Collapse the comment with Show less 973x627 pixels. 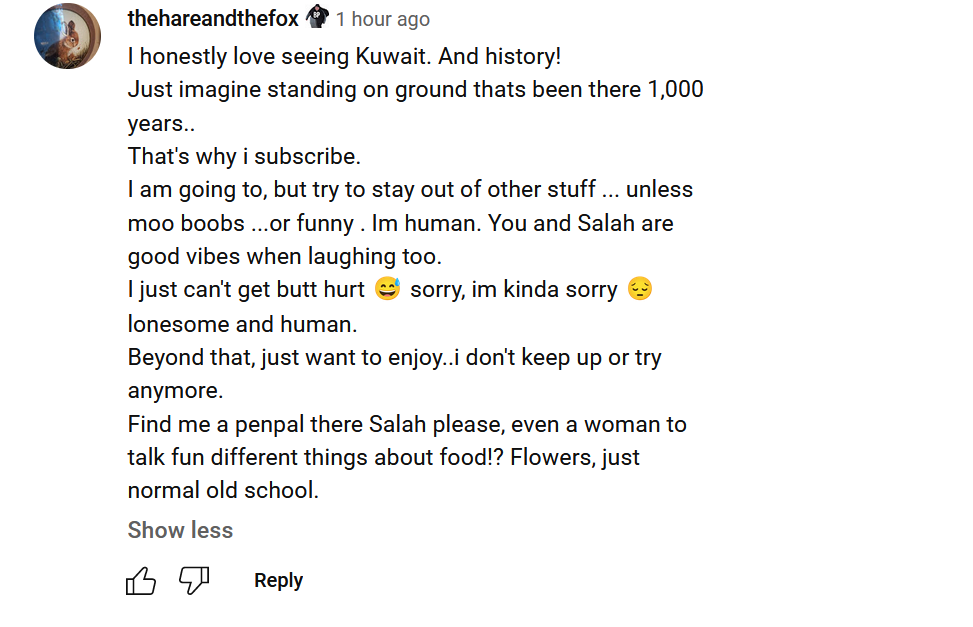pos(181,530)
